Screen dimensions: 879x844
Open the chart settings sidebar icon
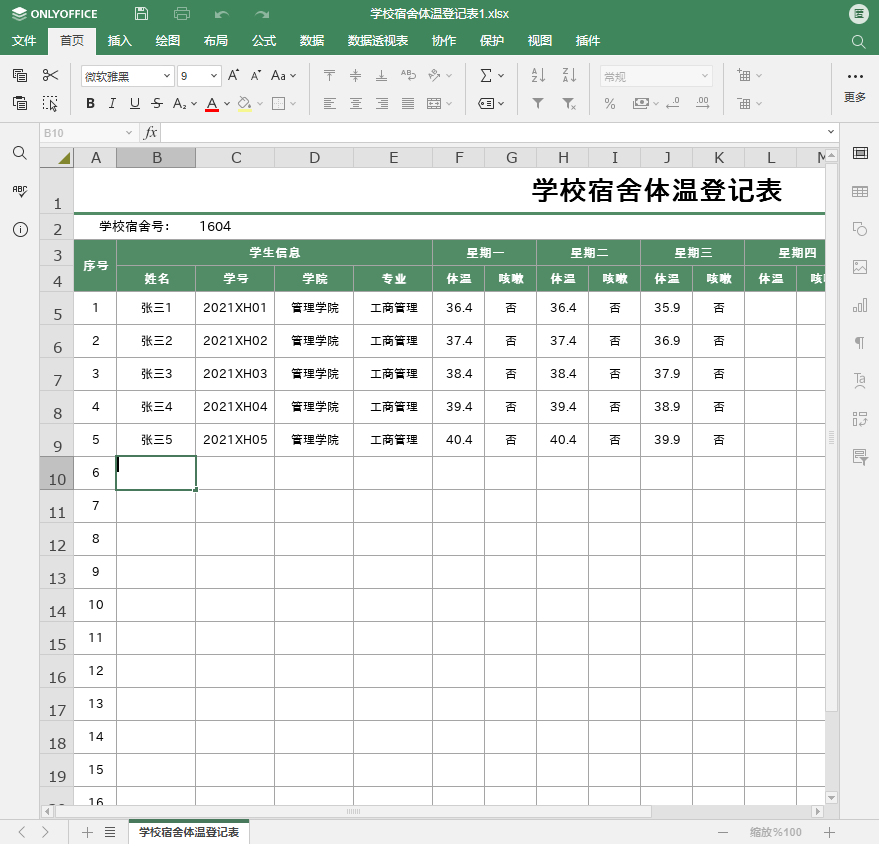pyautogui.click(x=859, y=305)
